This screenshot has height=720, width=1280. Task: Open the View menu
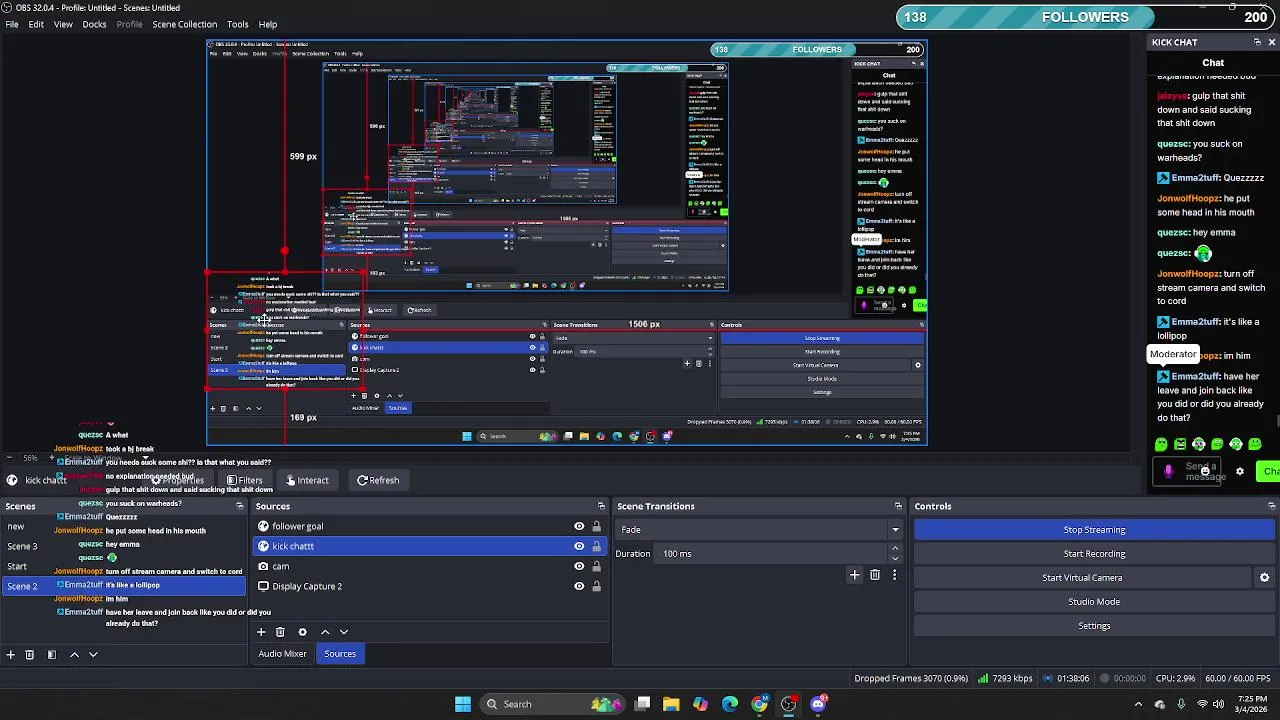(63, 24)
